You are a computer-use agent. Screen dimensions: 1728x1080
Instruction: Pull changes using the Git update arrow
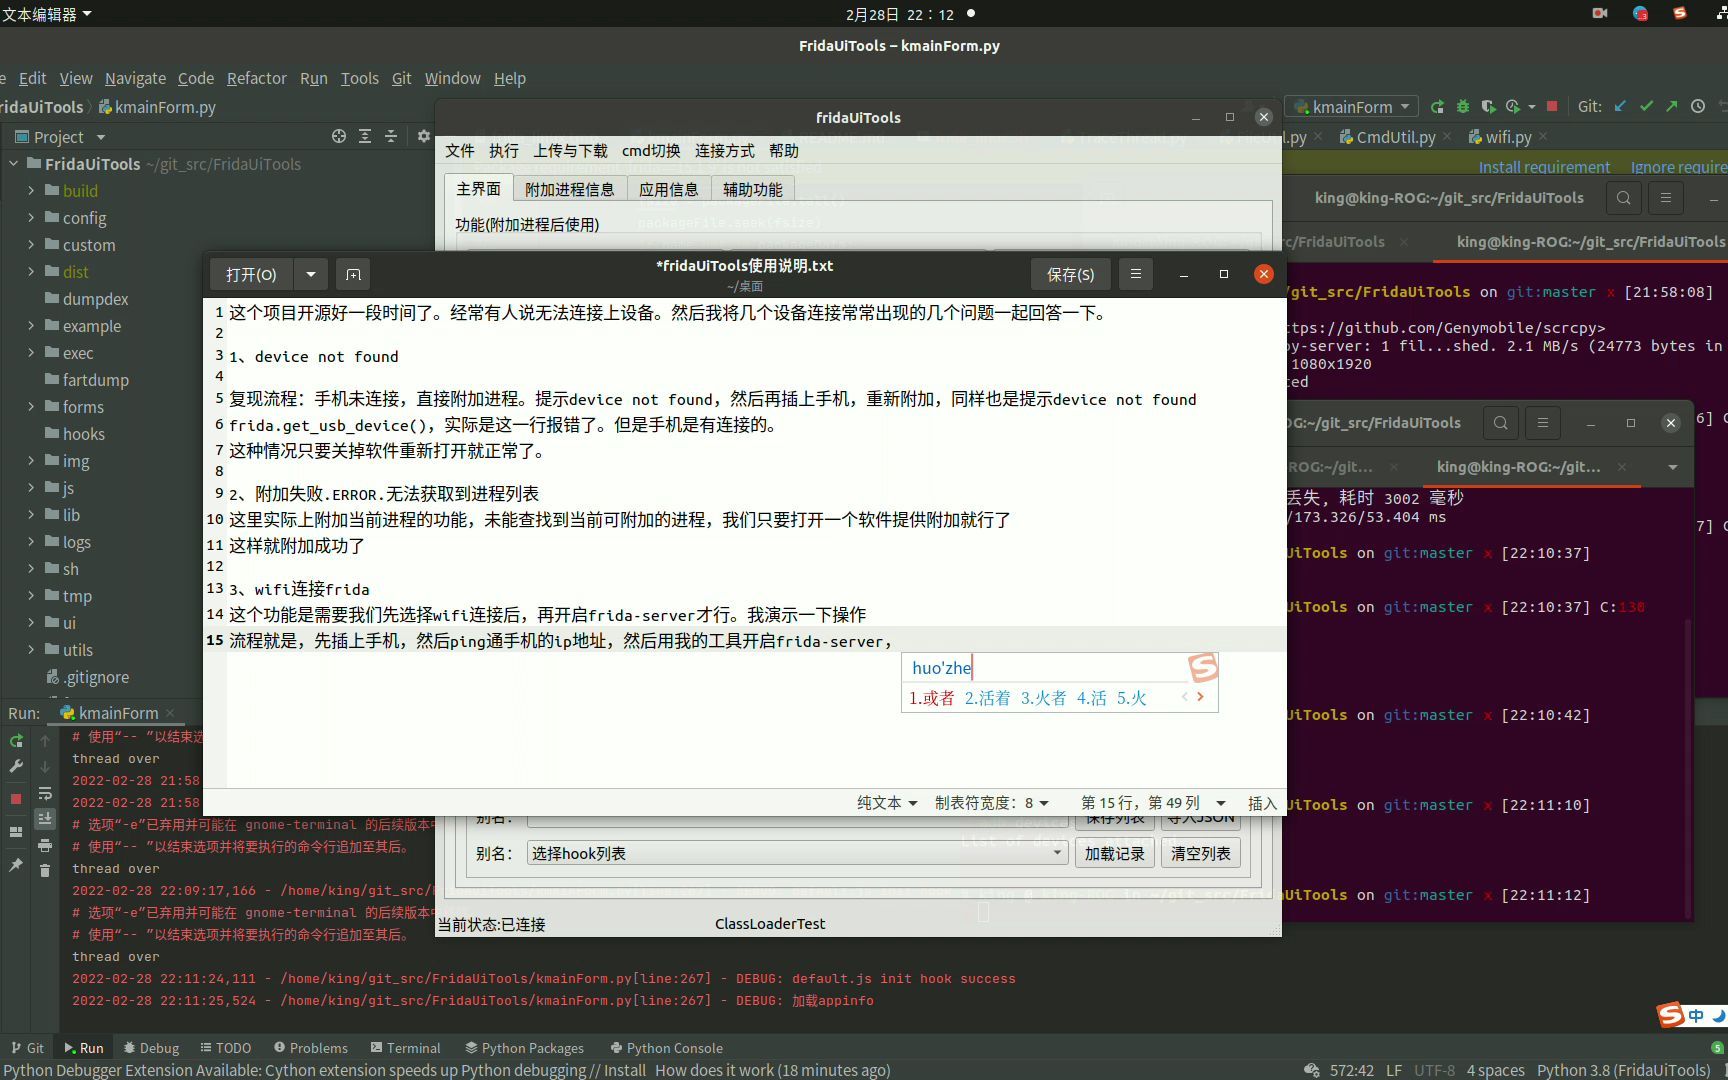1621,106
